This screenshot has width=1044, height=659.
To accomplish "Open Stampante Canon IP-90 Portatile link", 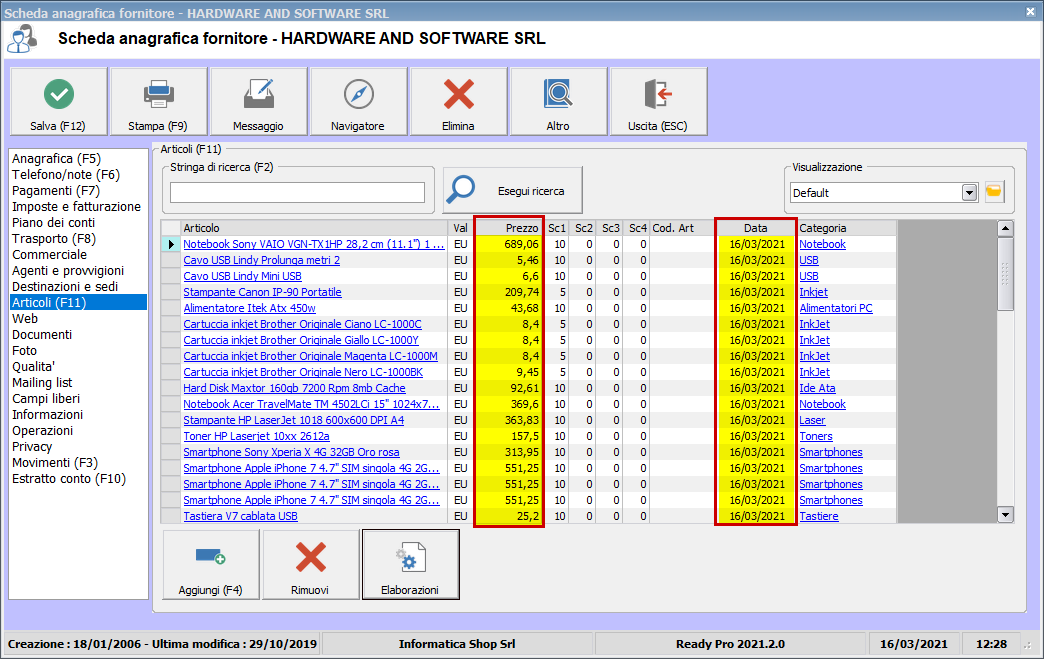I will (x=262, y=292).
